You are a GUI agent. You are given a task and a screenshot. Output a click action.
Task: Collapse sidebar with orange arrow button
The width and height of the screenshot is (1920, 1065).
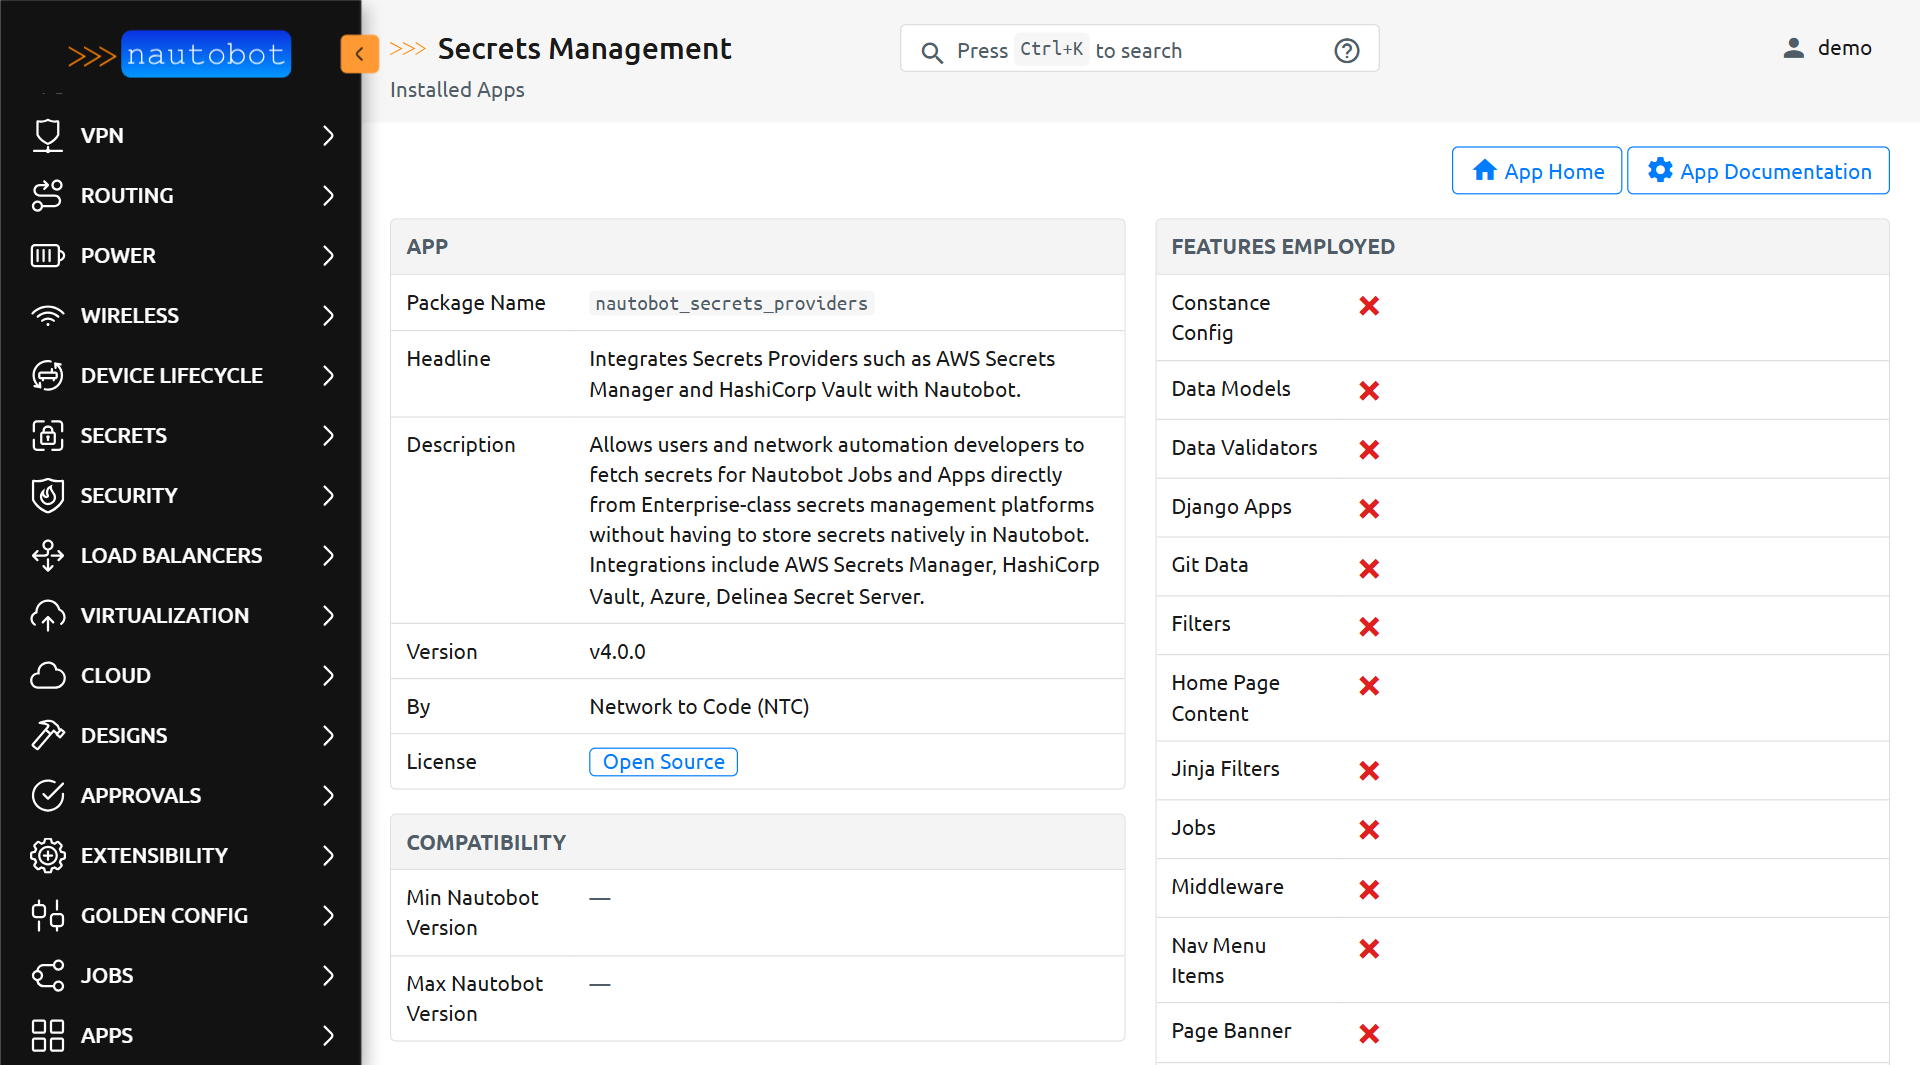(359, 54)
